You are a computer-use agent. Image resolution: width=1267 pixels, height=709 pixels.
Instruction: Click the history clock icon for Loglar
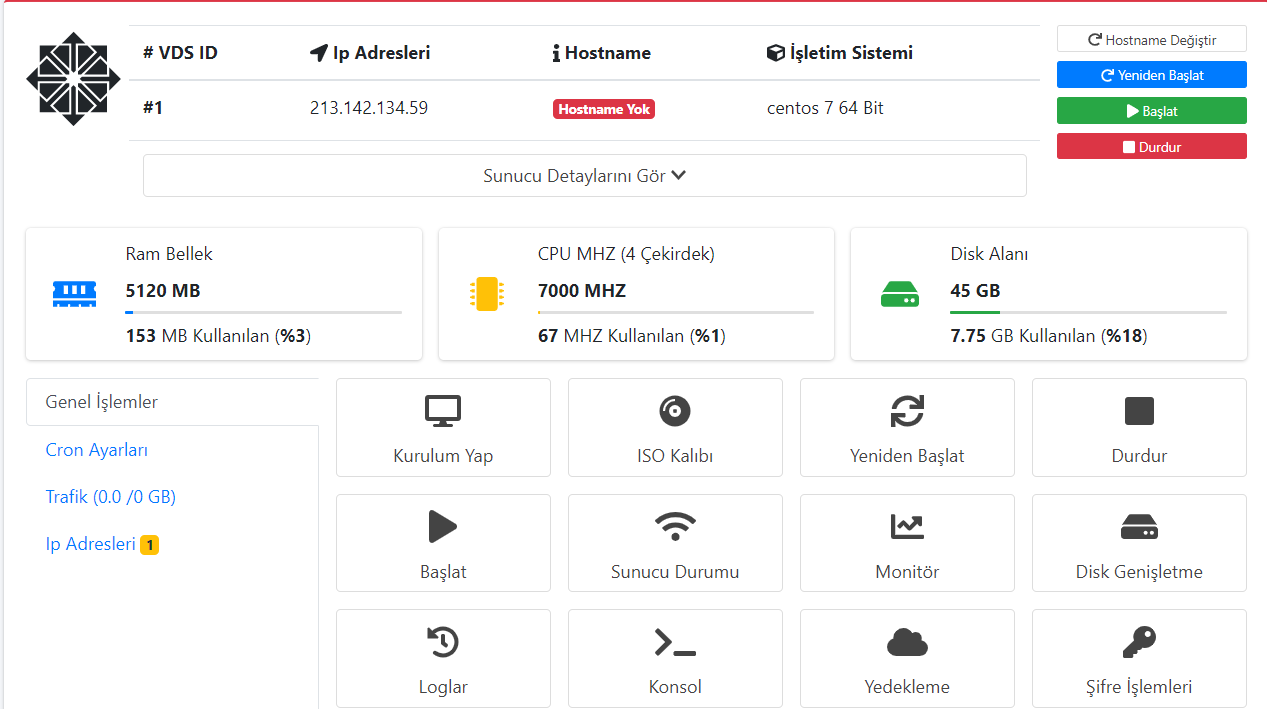[443, 642]
